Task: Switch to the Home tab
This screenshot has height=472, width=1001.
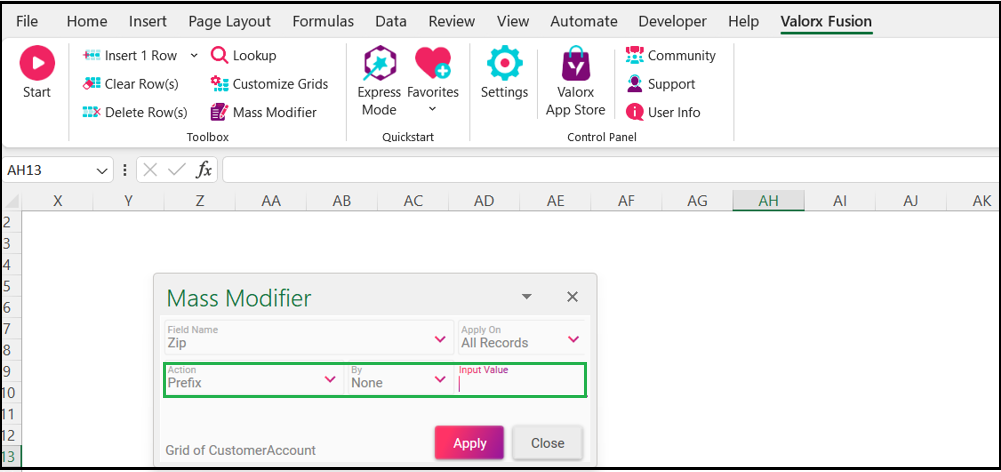Action: point(87,21)
